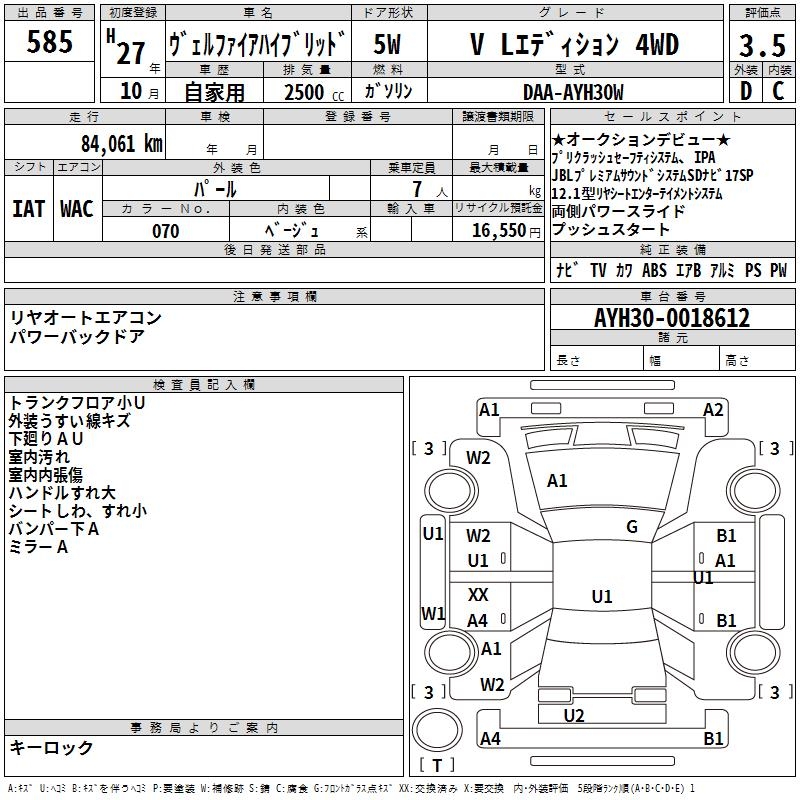Select the overall score 3.5
Image resolution: width=800 pixels, height=800 pixels.
[762, 45]
